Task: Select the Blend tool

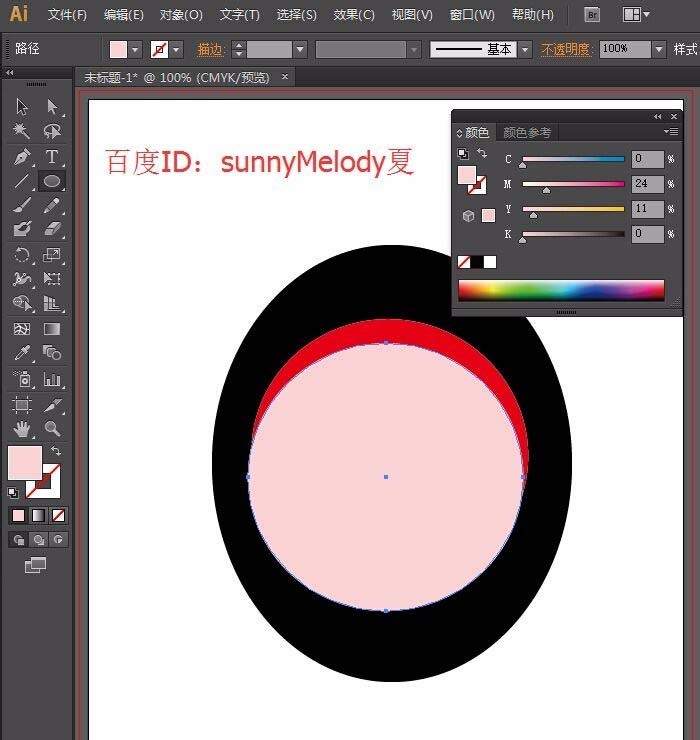Action: [x=52, y=353]
